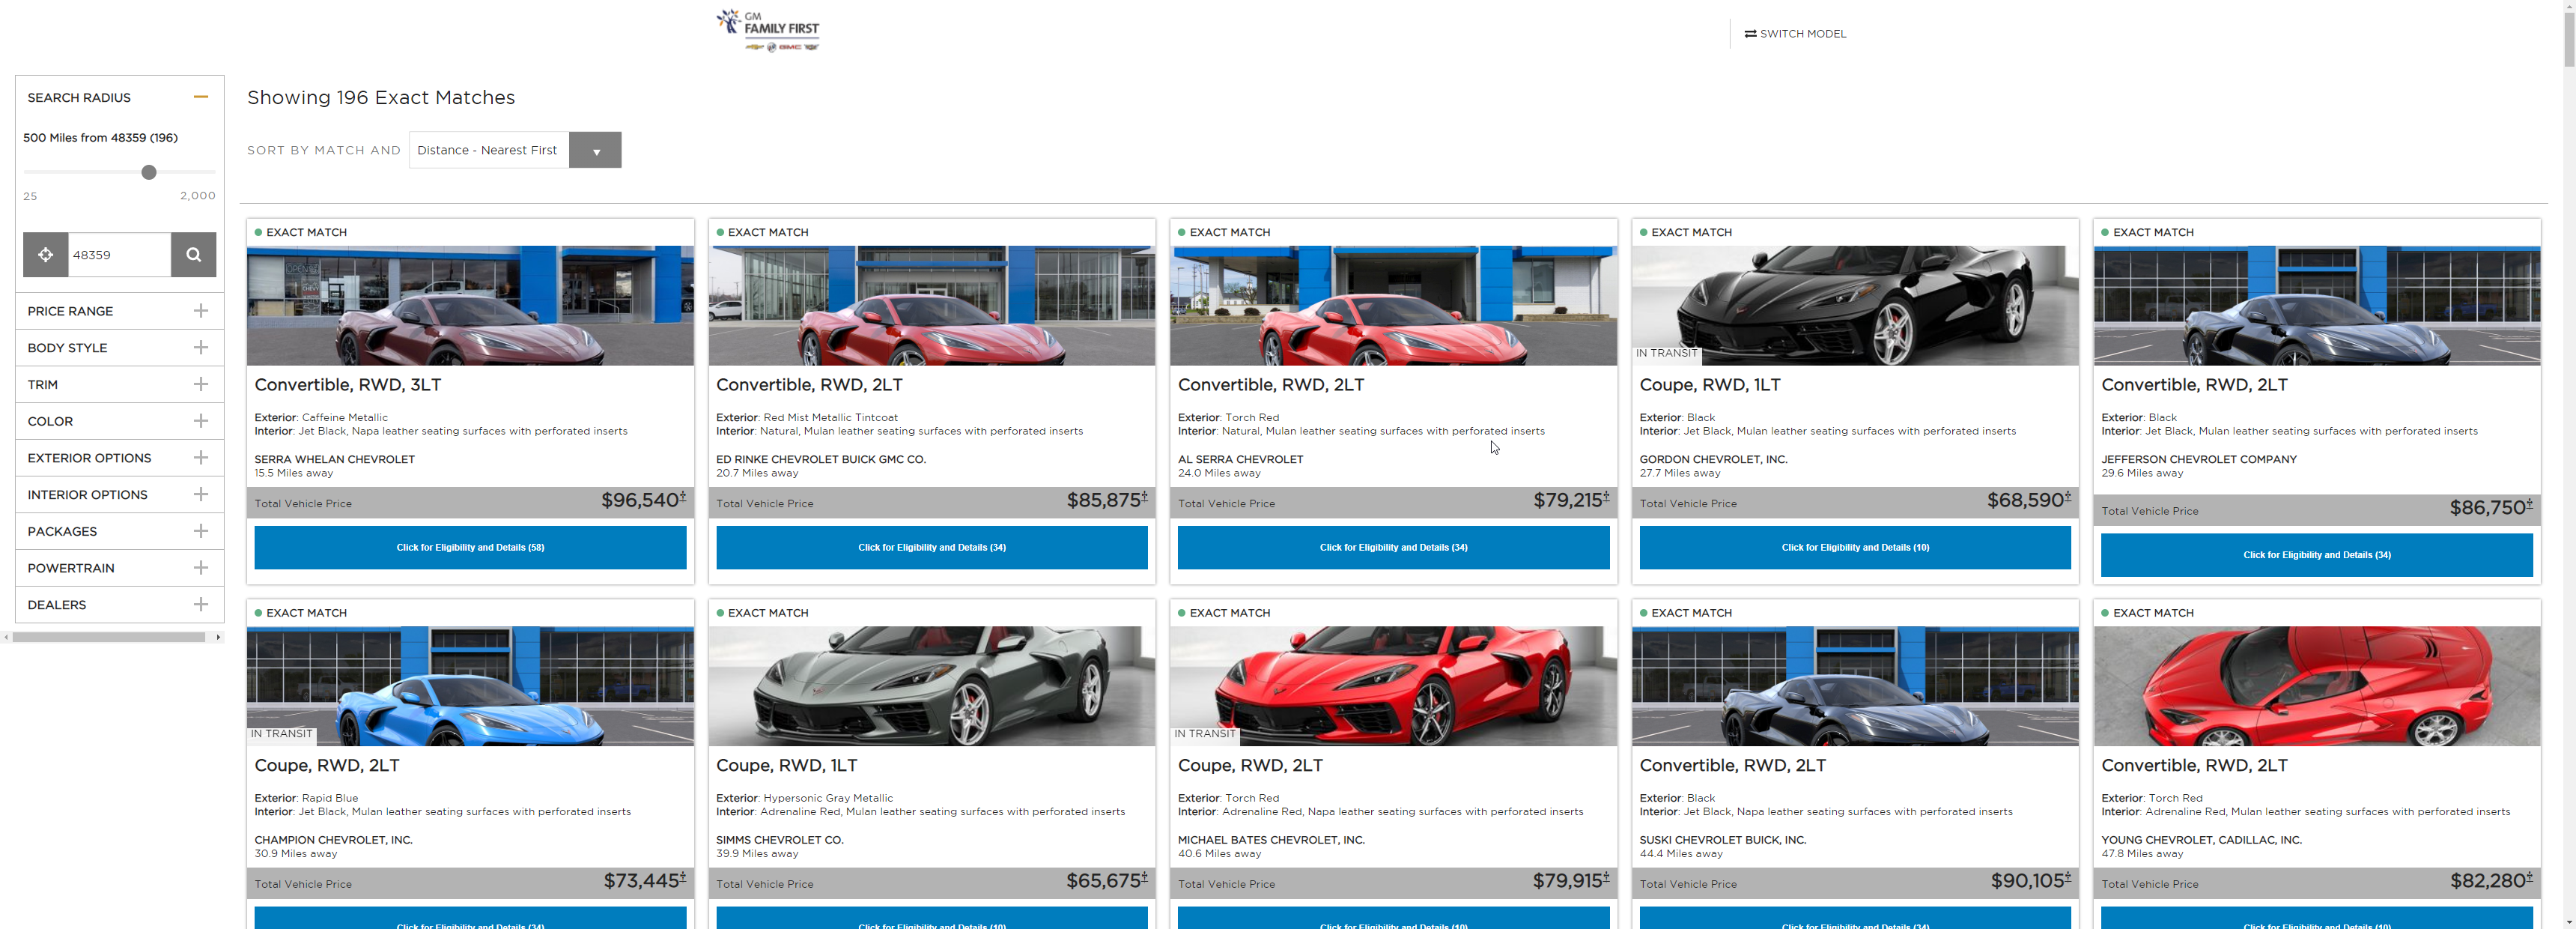Use current location crosshair icon

pyautogui.click(x=46, y=255)
